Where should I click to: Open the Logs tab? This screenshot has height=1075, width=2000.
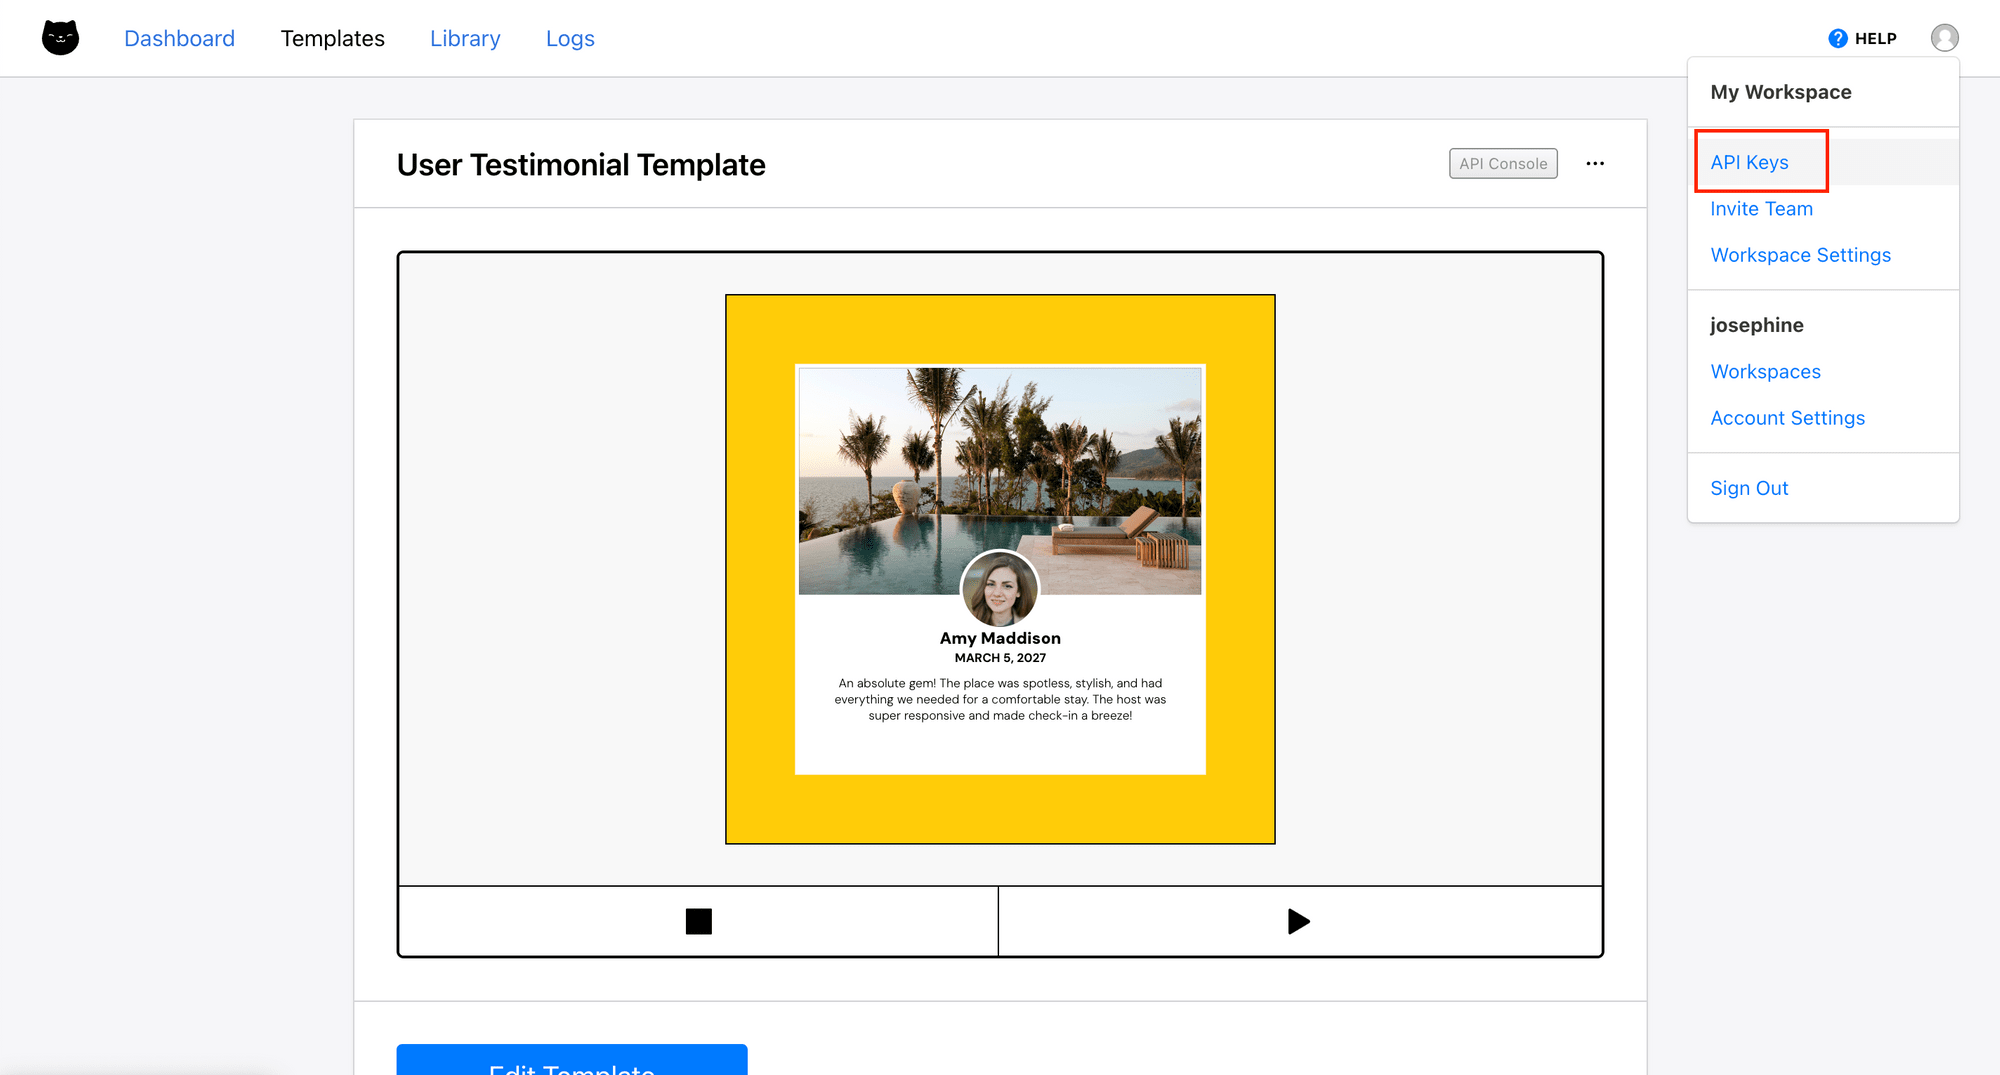point(570,38)
